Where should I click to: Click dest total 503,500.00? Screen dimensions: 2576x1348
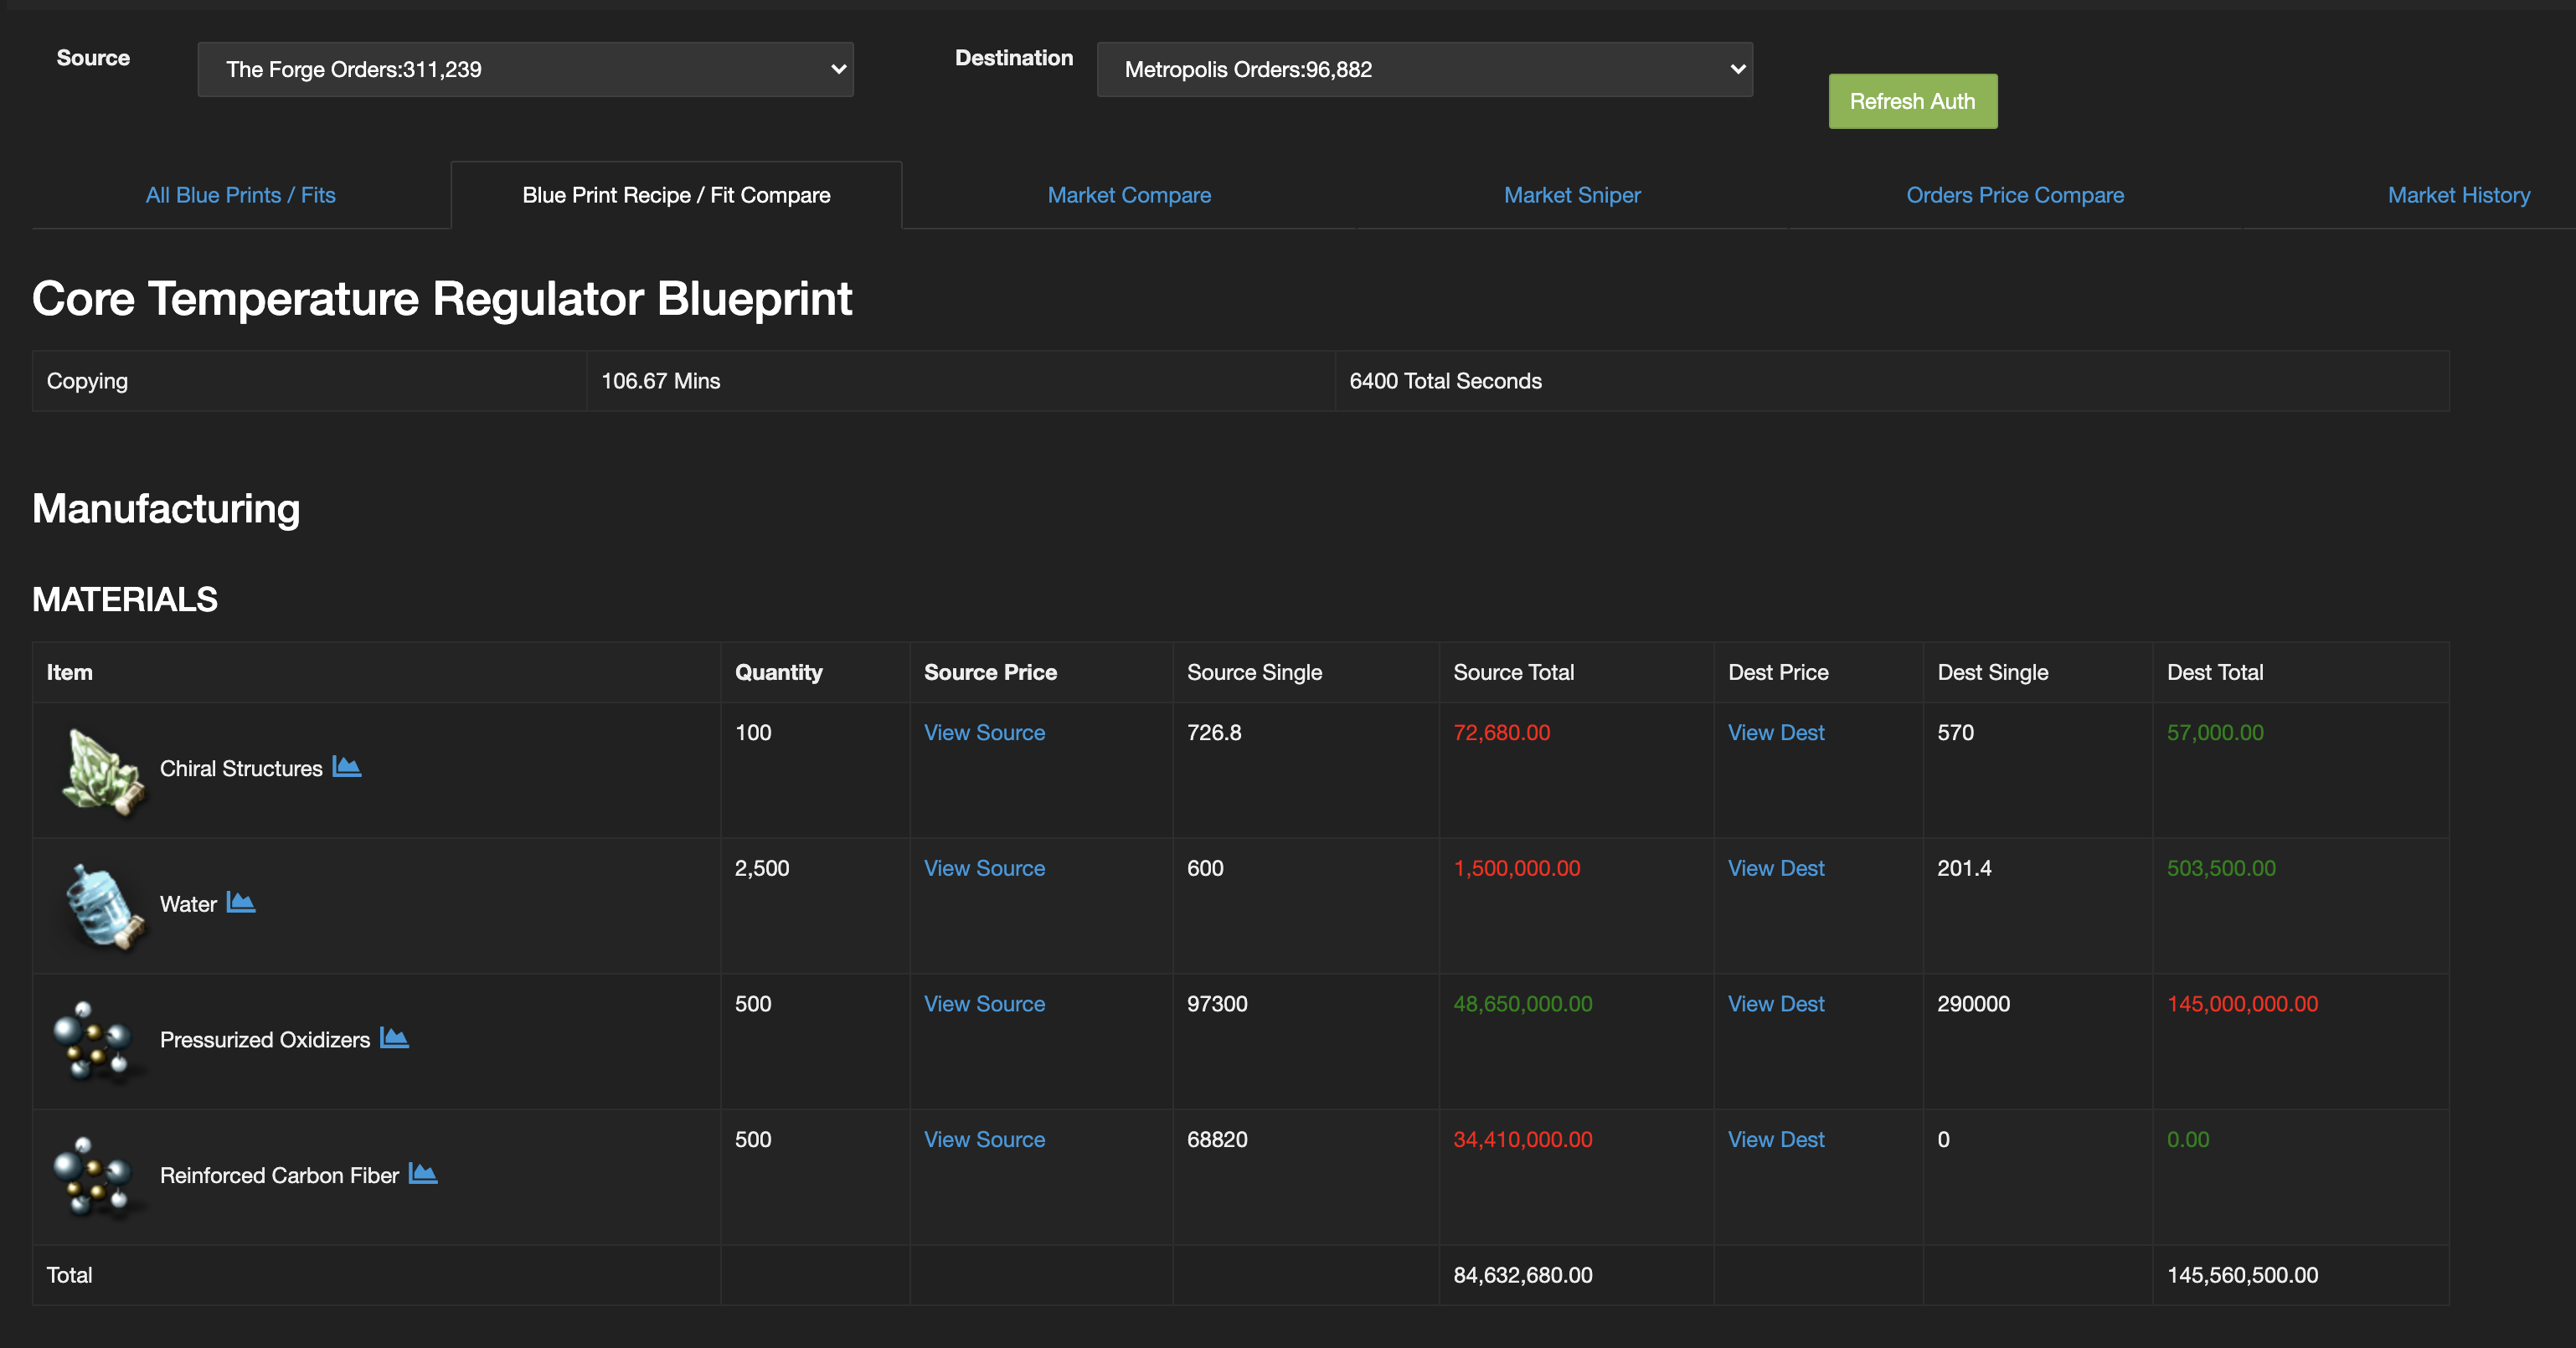(x=2220, y=868)
